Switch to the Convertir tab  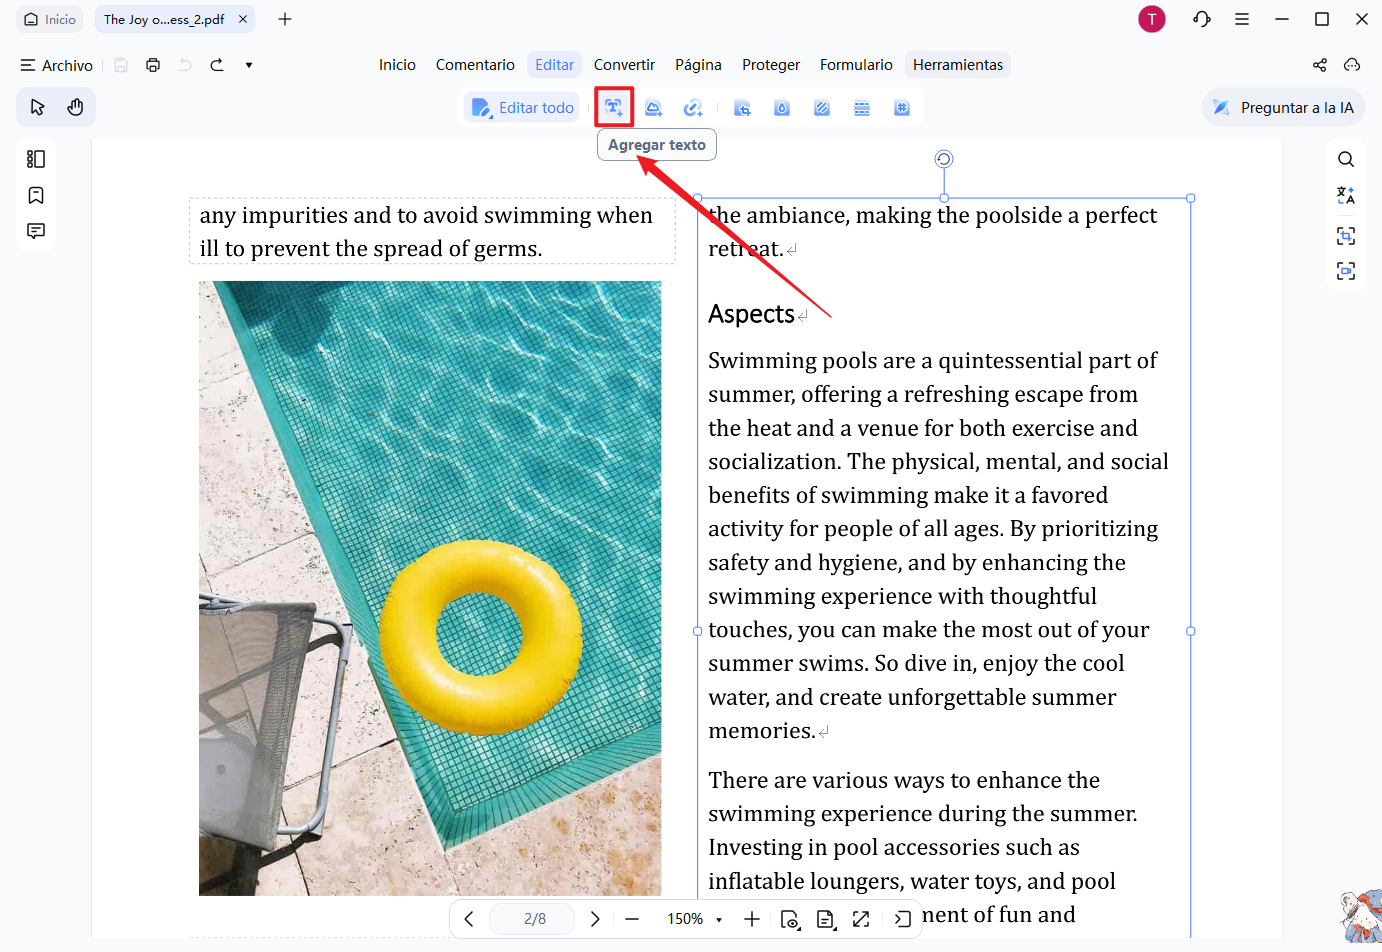(624, 65)
